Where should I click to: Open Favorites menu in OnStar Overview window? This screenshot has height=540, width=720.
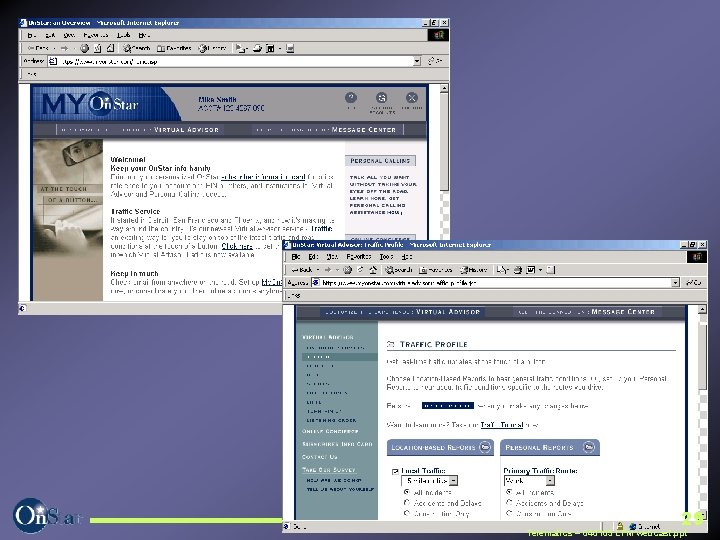click(96, 35)
